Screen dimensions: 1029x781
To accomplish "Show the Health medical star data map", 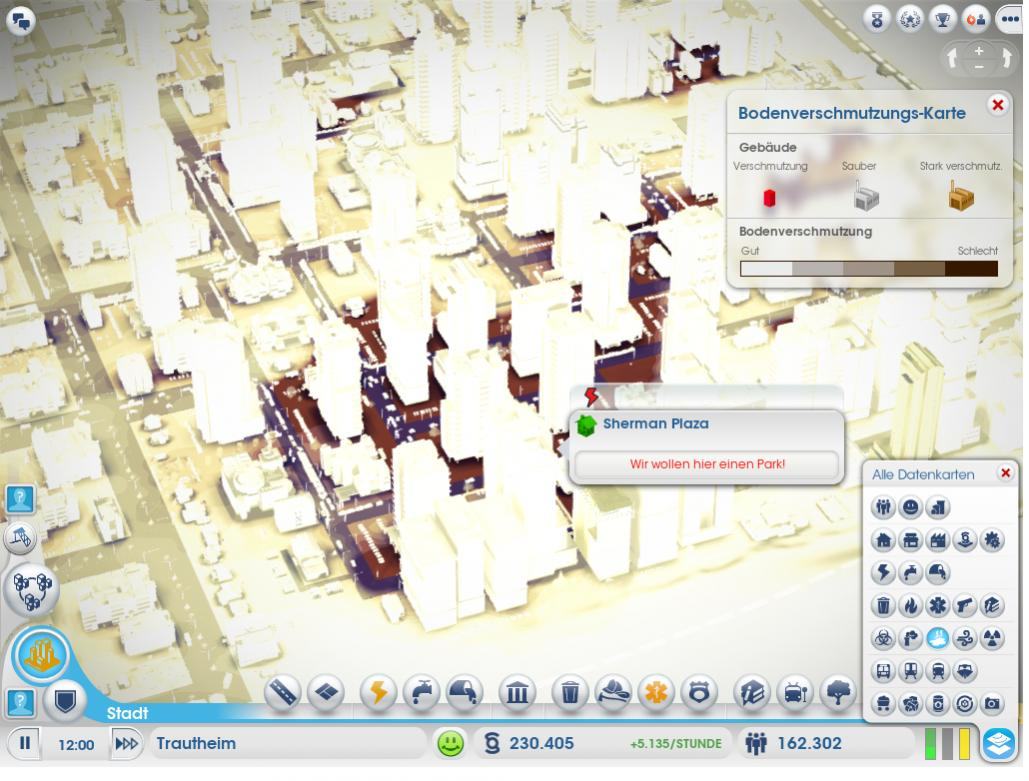I will pyautogui.click(x=938, y=605).
